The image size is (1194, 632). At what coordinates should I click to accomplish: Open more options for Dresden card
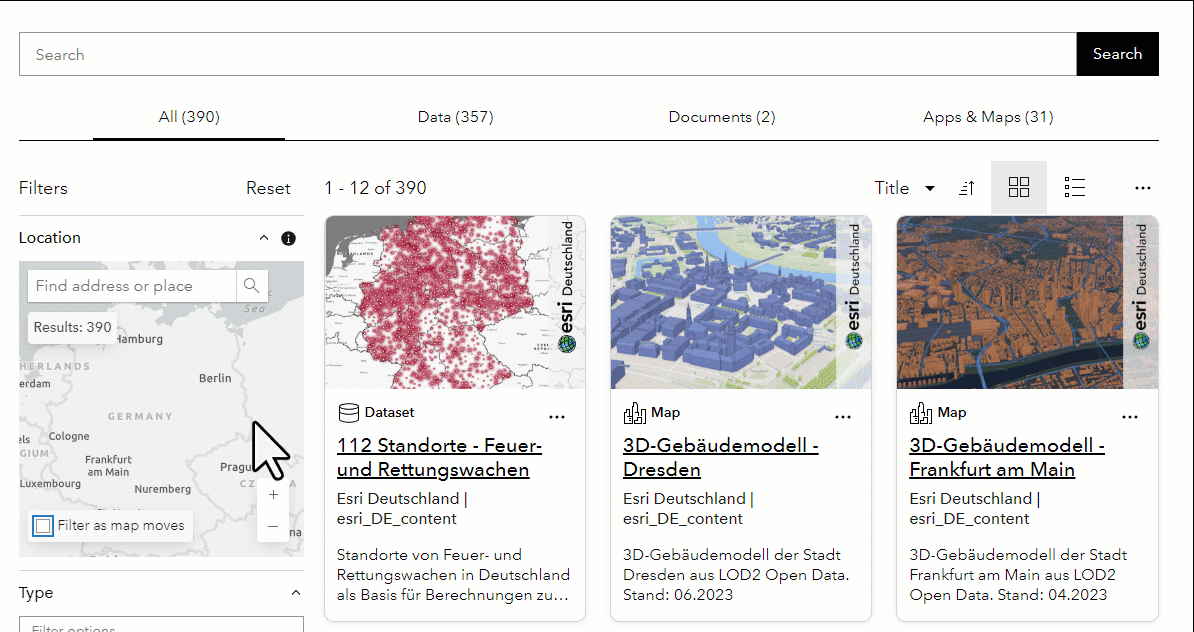[843, 417]
